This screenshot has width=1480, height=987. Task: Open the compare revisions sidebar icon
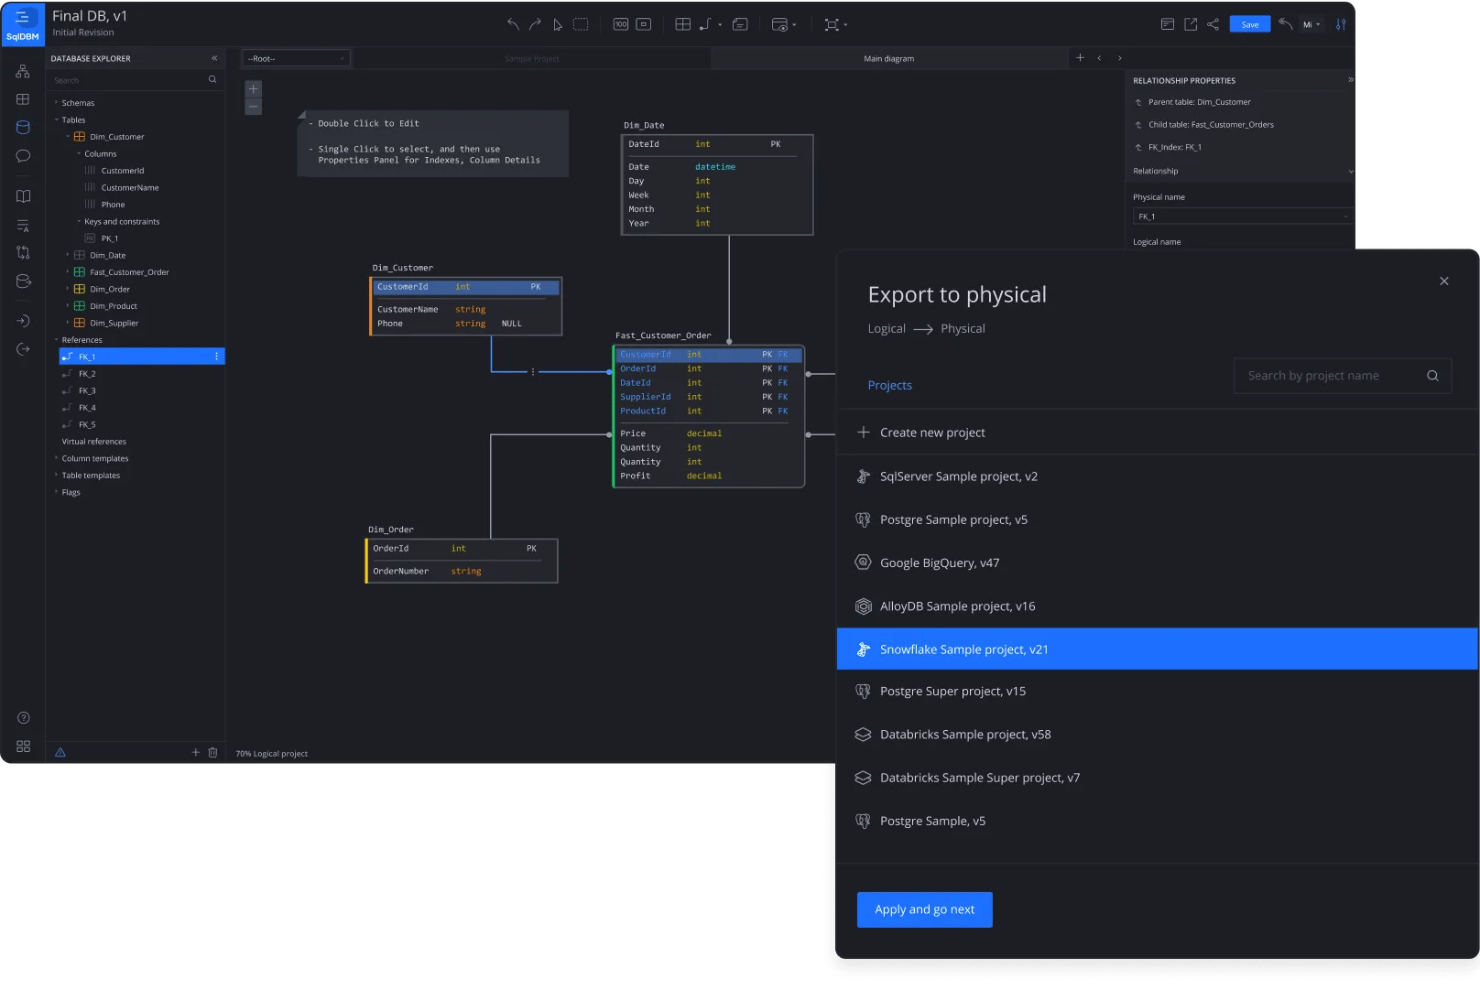point(23,253)
